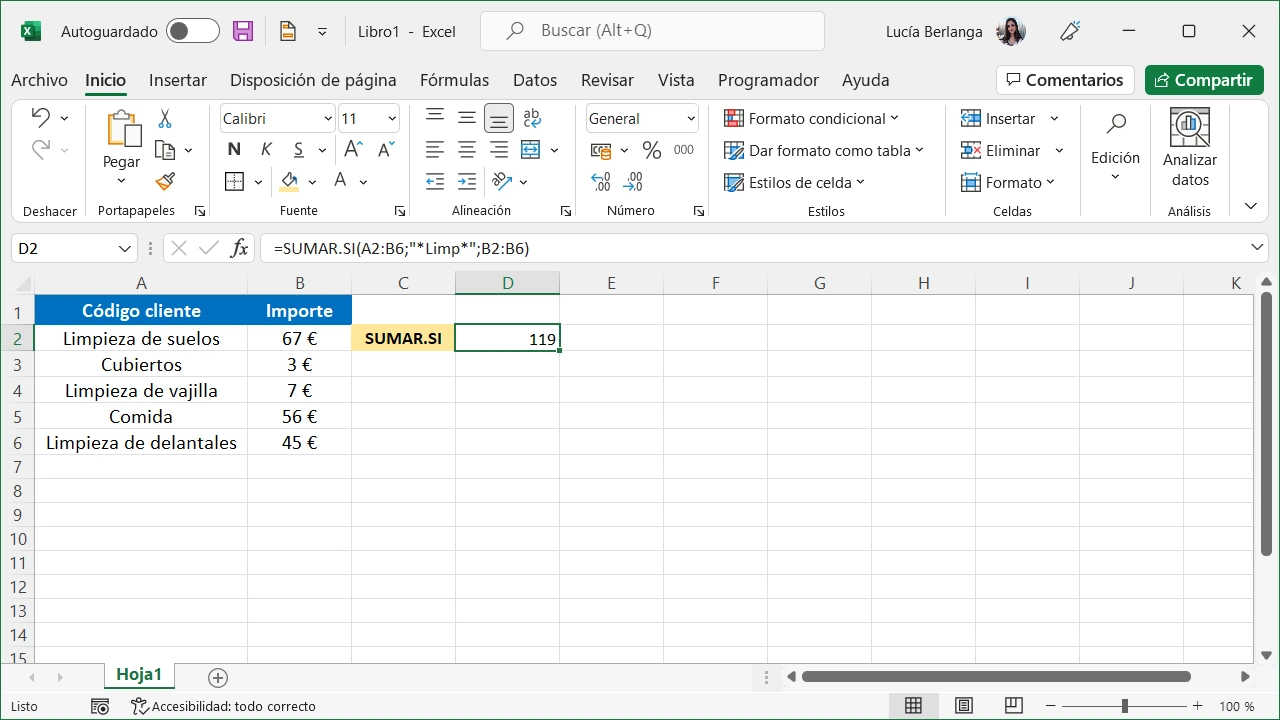Screen dimensions: 1280x720
Task: Open the number format General dropdown
Action: click(x=693, y=118)
